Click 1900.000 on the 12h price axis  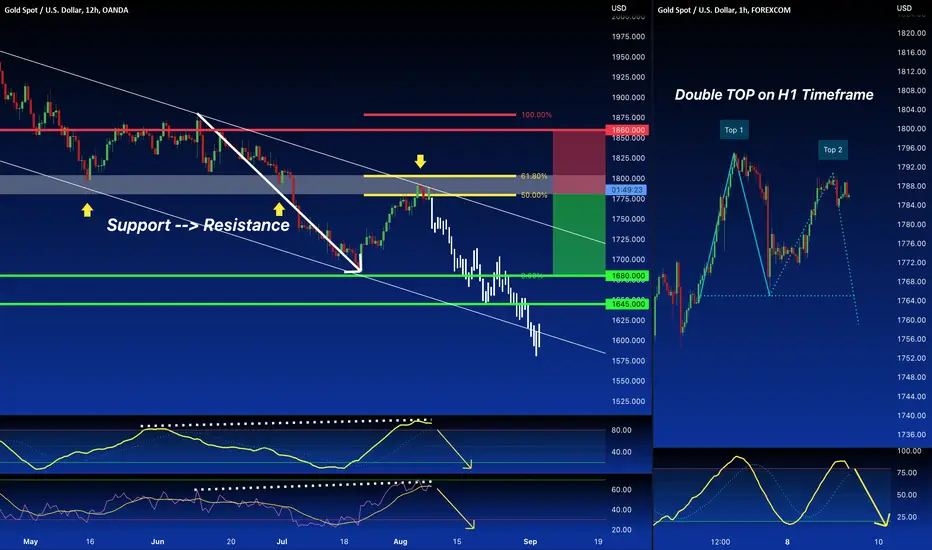[628, 98]
